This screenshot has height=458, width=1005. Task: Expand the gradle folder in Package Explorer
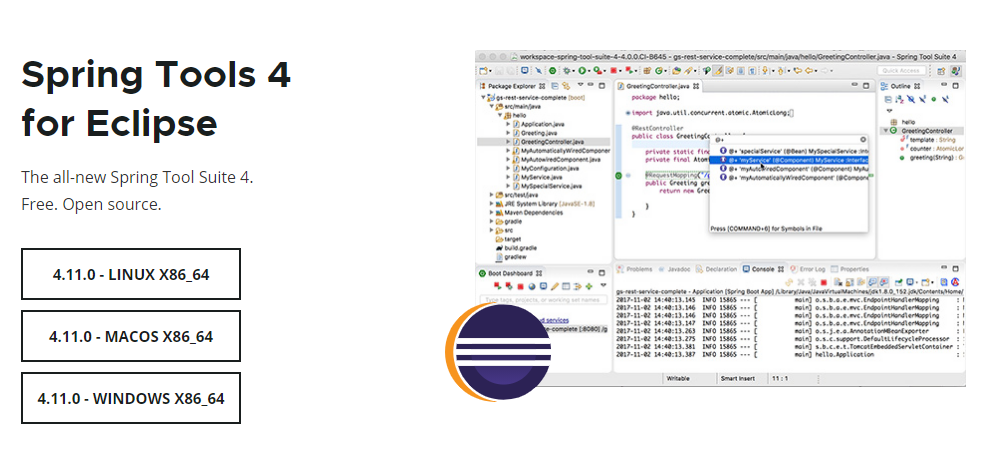492,221
